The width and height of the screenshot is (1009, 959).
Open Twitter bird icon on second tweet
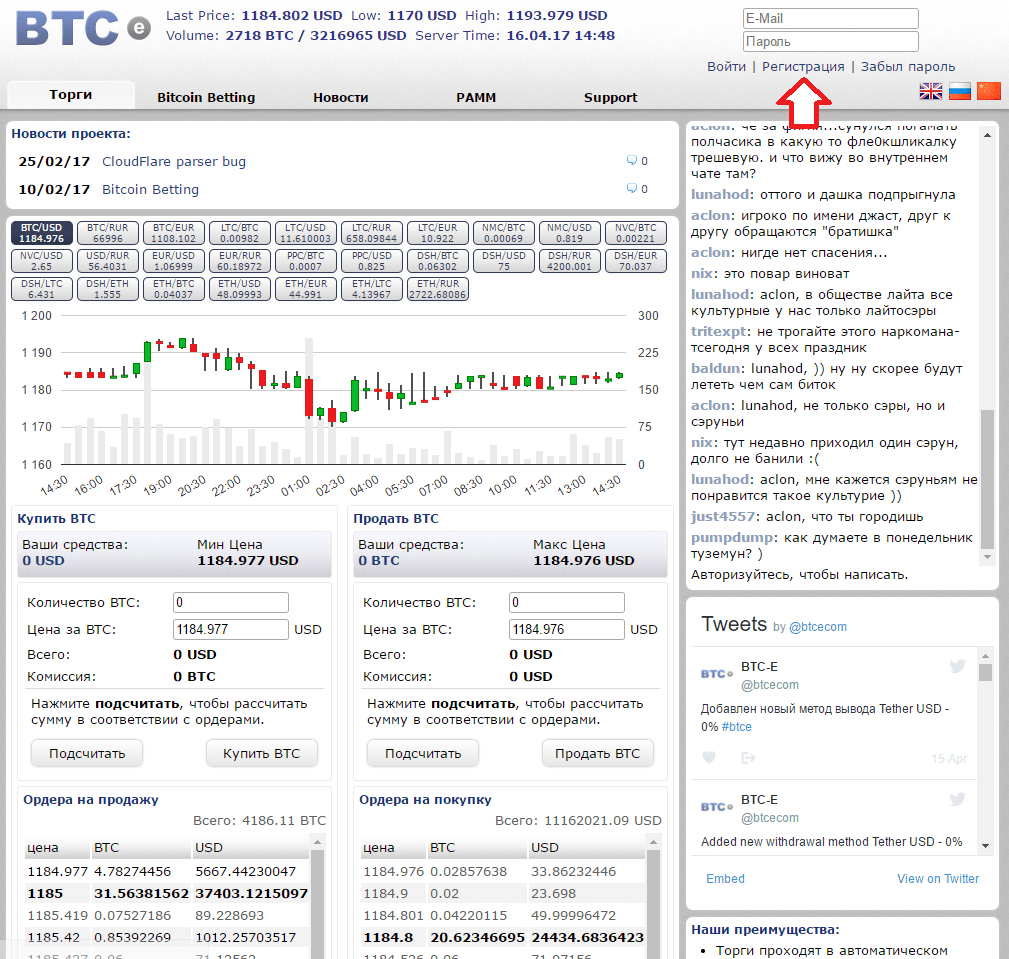(958, 799)
